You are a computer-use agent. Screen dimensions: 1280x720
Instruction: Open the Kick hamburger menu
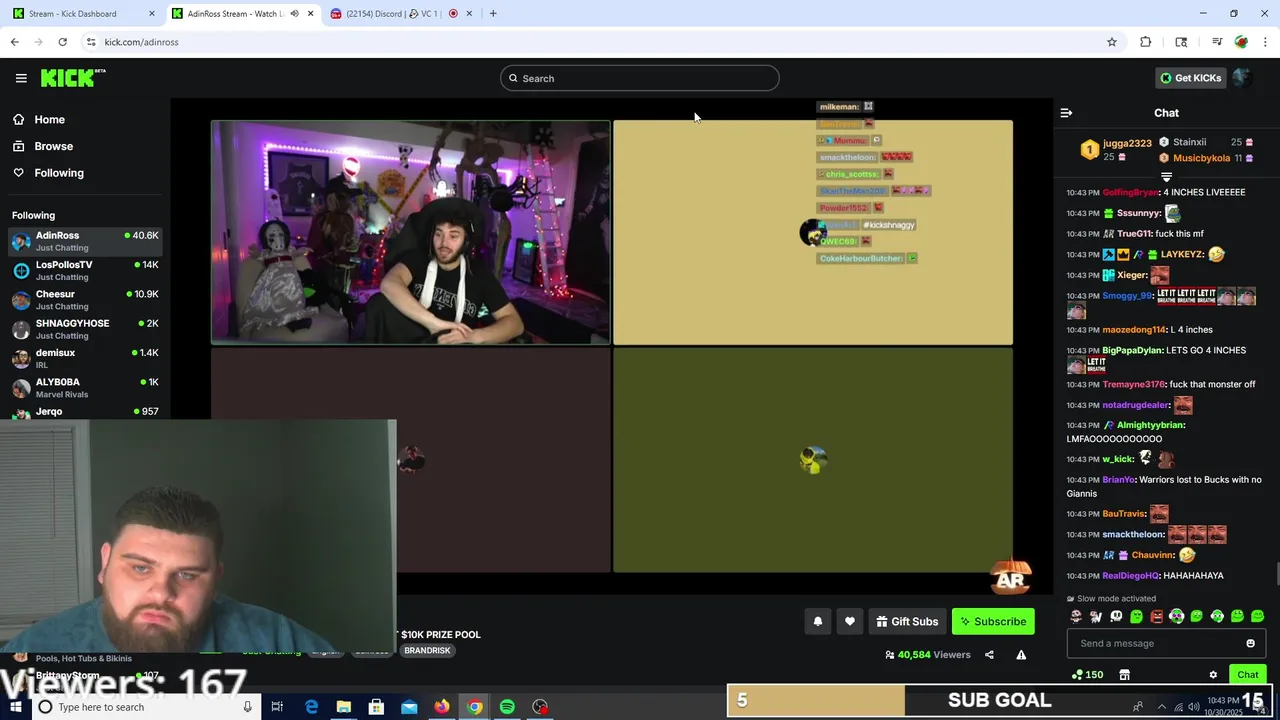(21, 78)
